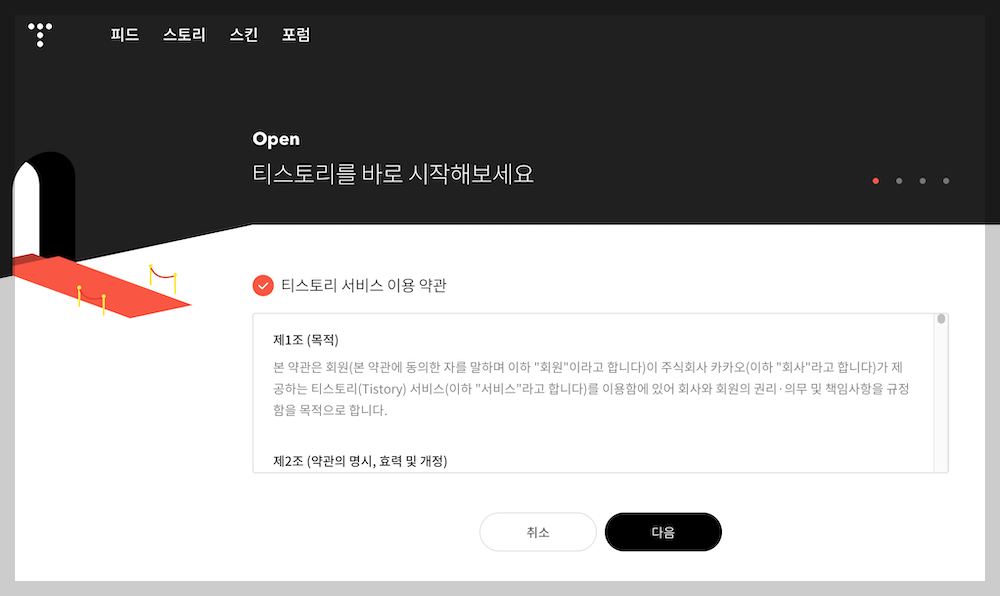Click the up arrow on the terms scrollbar

(941, 317)
